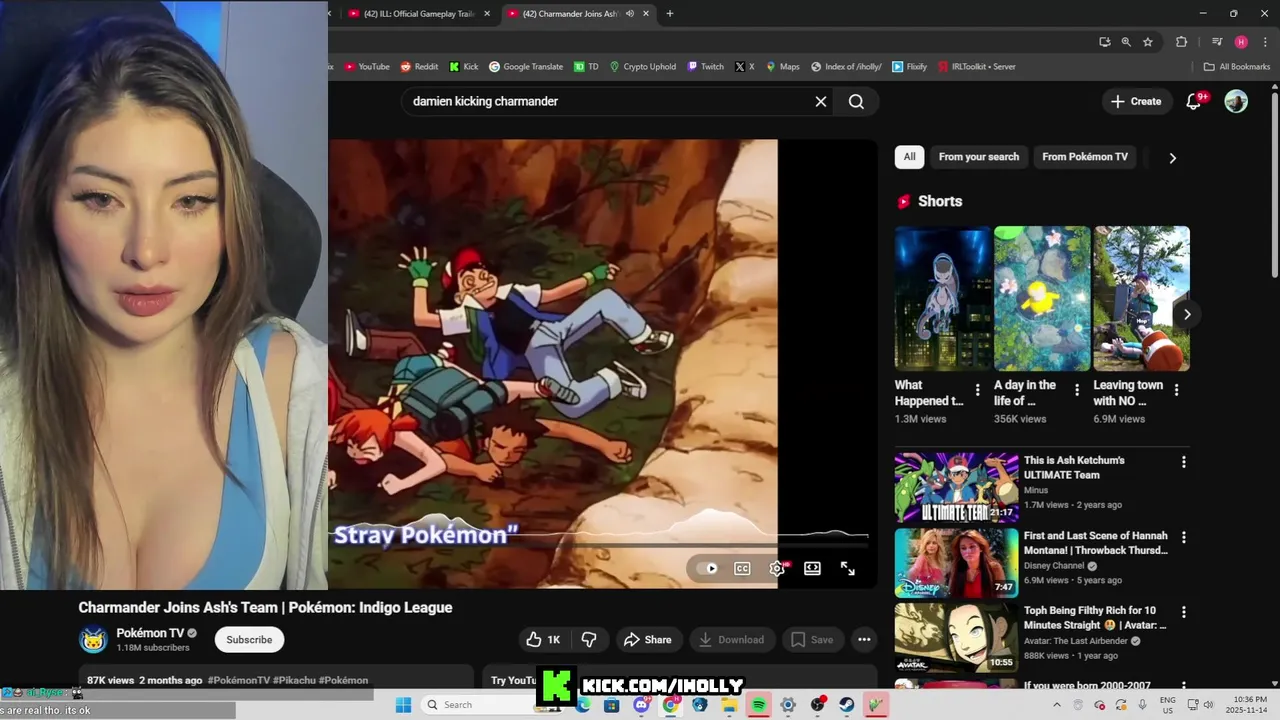Share the video
Image resolution: width=1280 pixels, height=720 pixels.
pyautogui.click(x=648, y=640)
